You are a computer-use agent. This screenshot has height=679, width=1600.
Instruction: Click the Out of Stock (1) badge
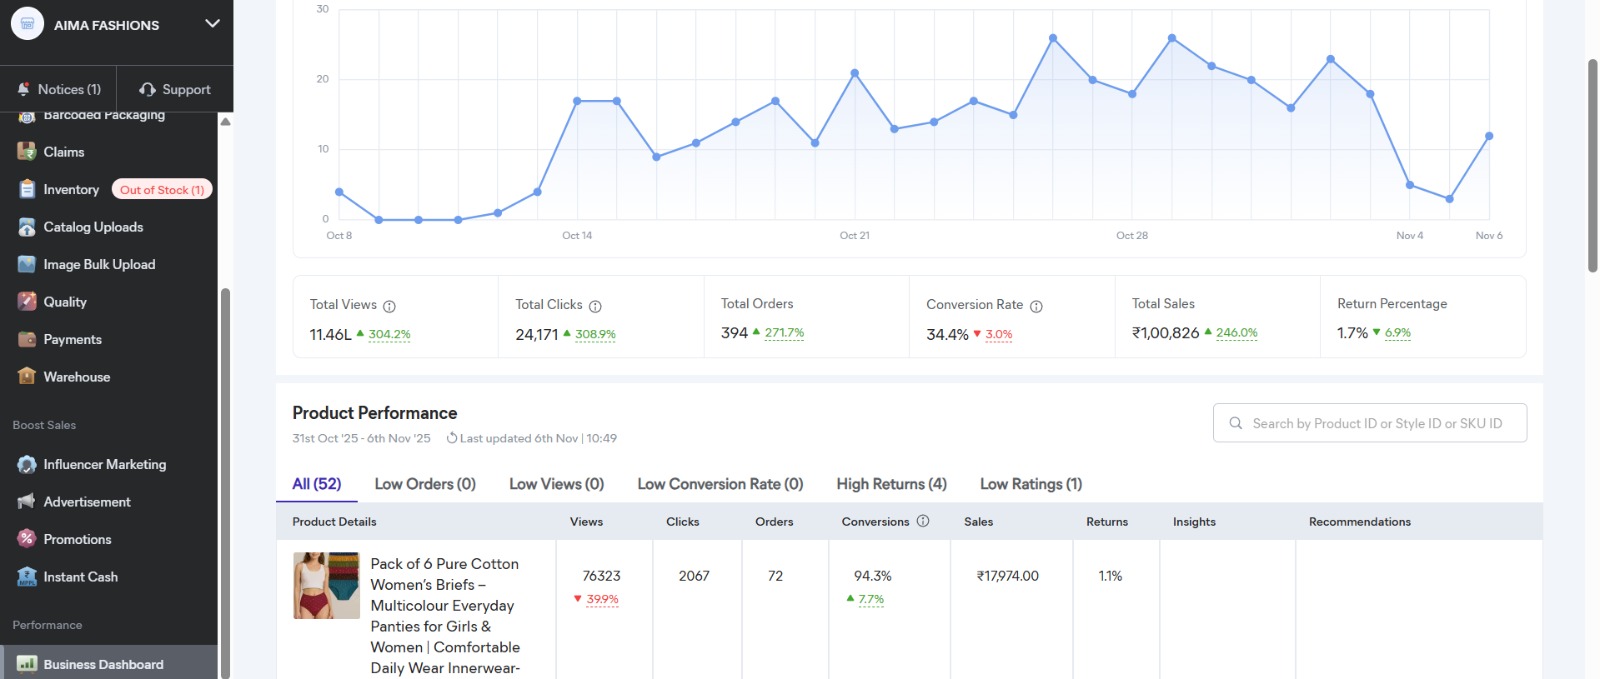tap(162, 190)
